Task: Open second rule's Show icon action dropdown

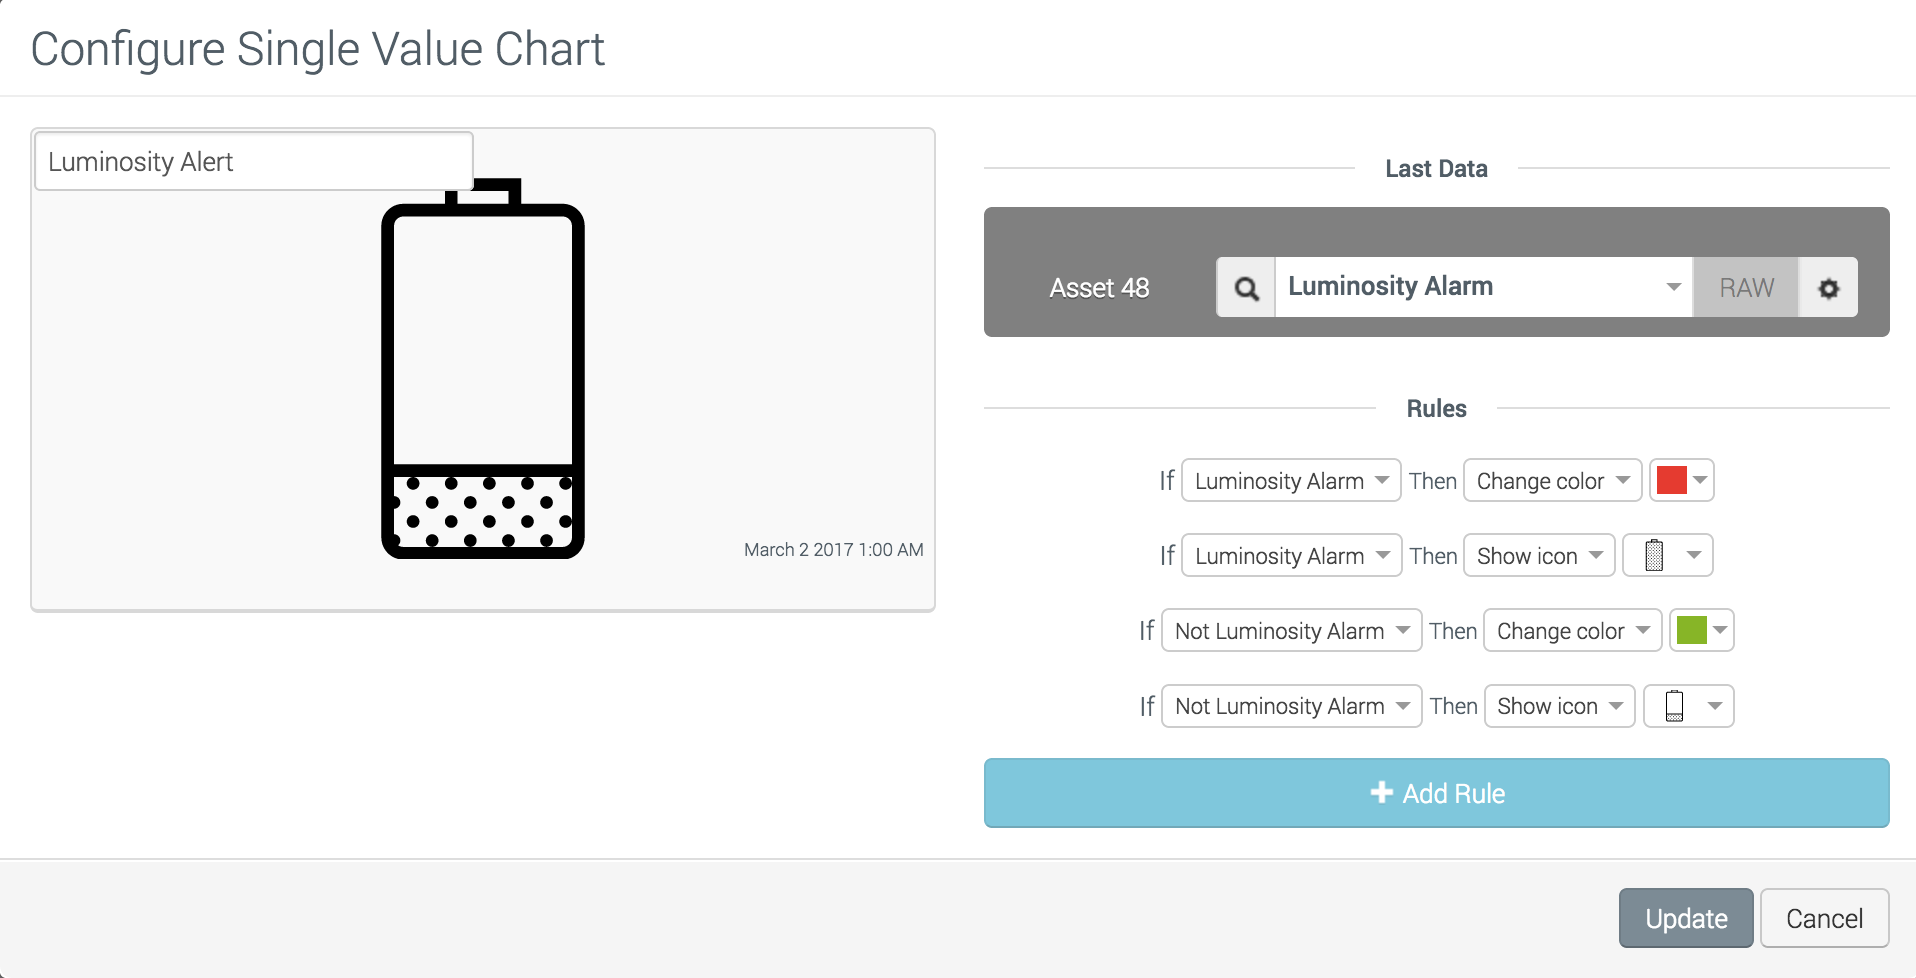Action: [1539, 556]
